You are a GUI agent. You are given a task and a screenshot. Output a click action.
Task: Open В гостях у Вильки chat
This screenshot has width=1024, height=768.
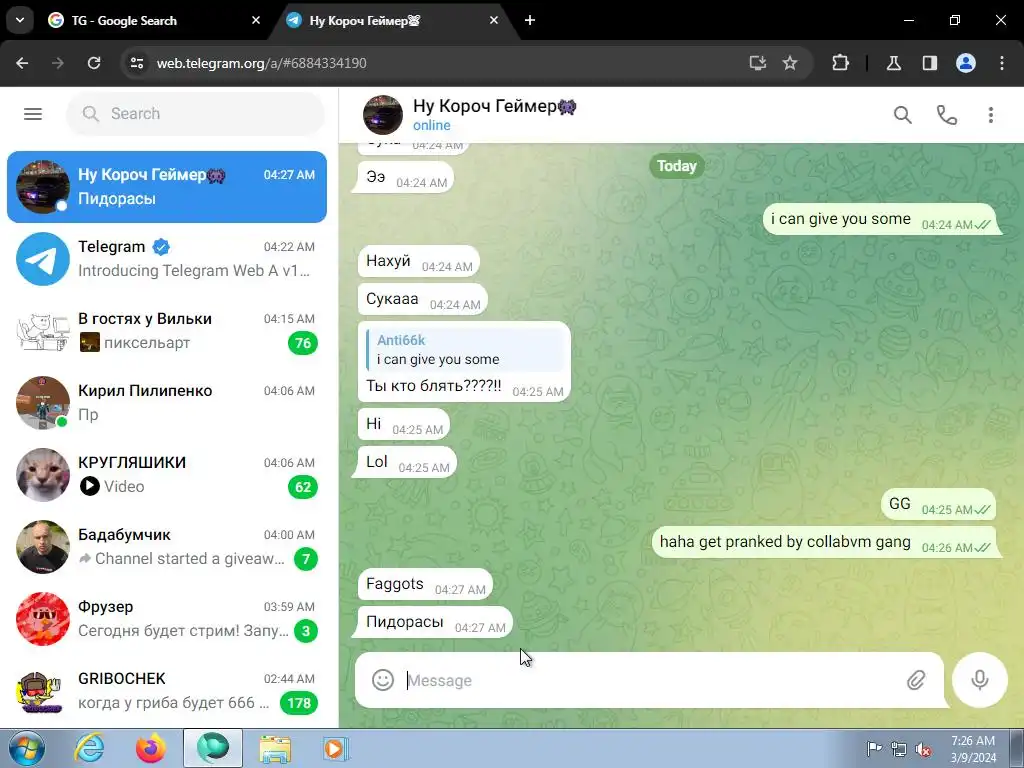pos(167,331)
